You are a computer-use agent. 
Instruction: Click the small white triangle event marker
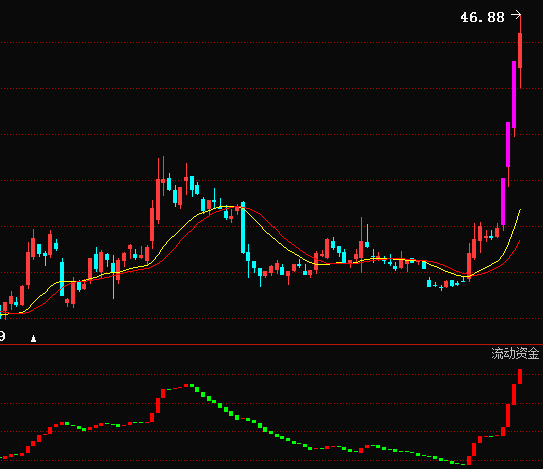tap(33, 338)
